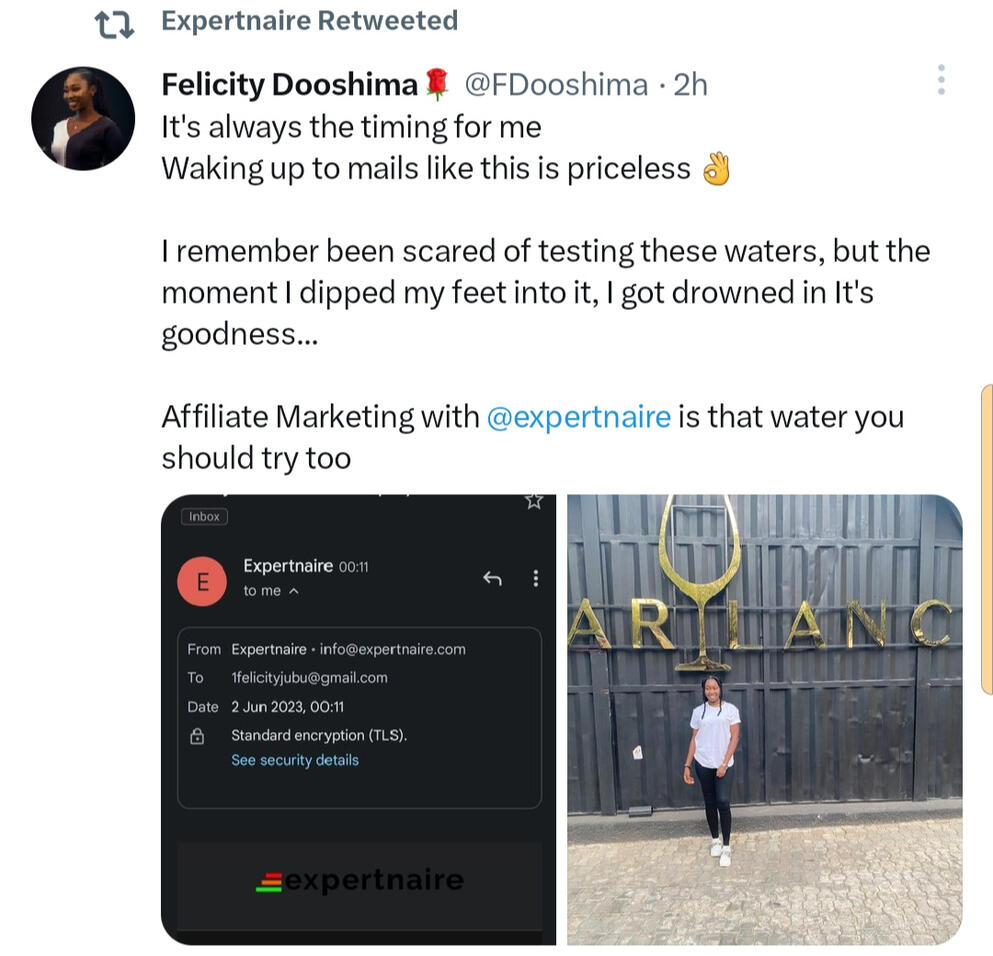Viewport: 993px width, 956px height.
Task: Open the @FDooshima handle
Action: [x=556, y=85]
